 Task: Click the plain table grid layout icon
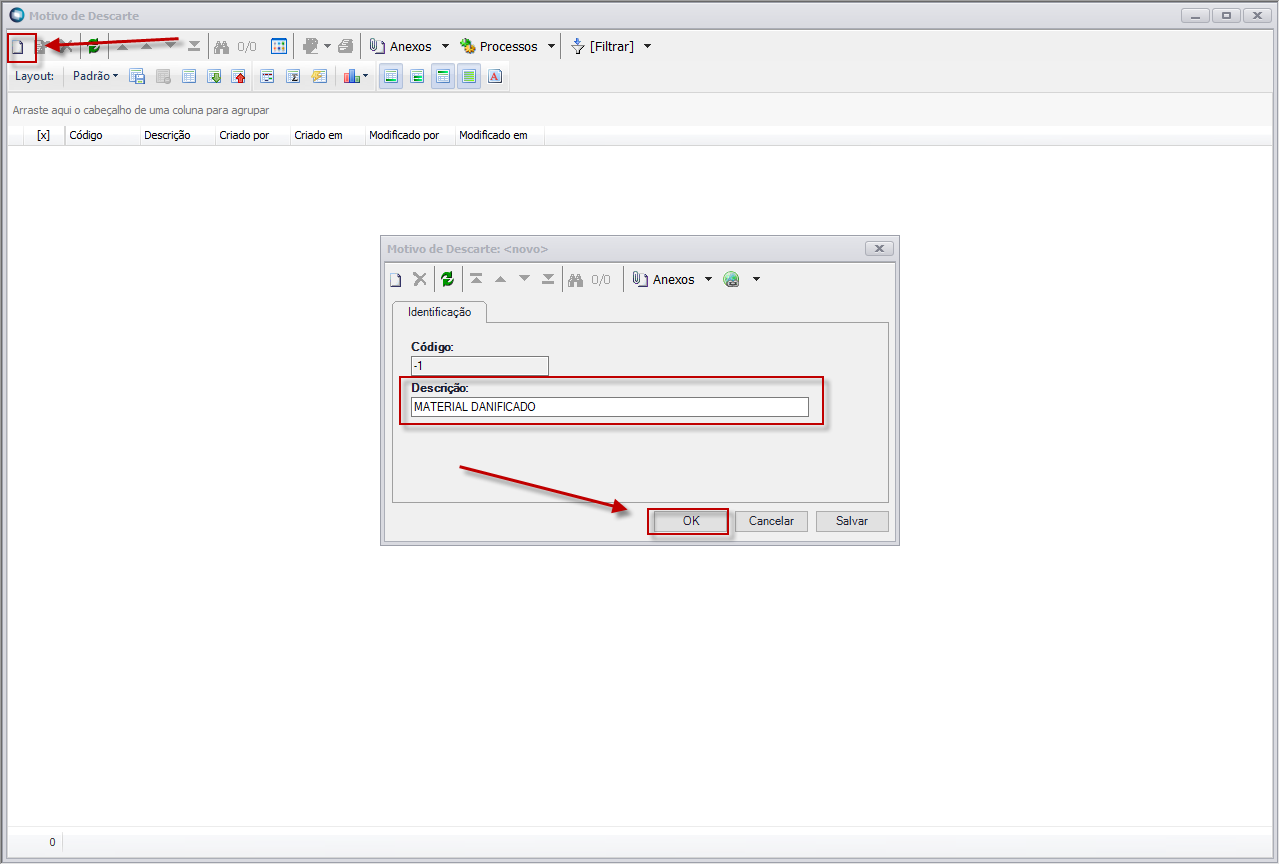coord(189,76)
